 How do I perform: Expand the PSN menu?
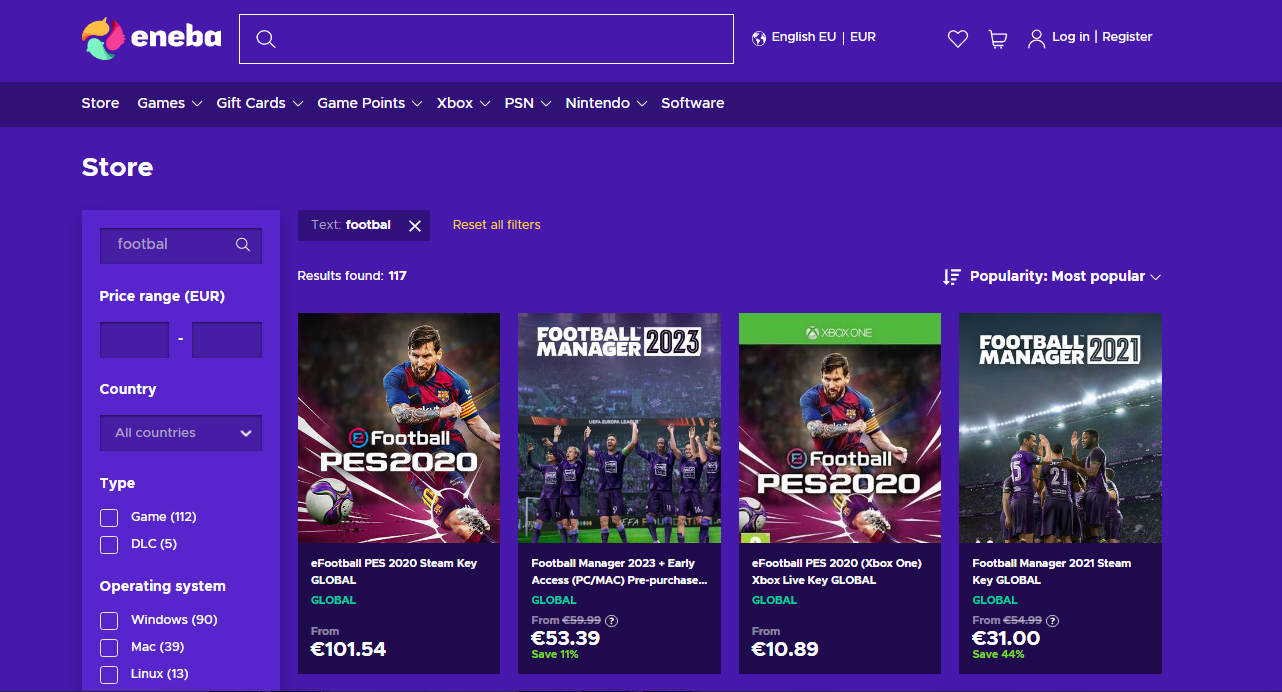(528, 103)
